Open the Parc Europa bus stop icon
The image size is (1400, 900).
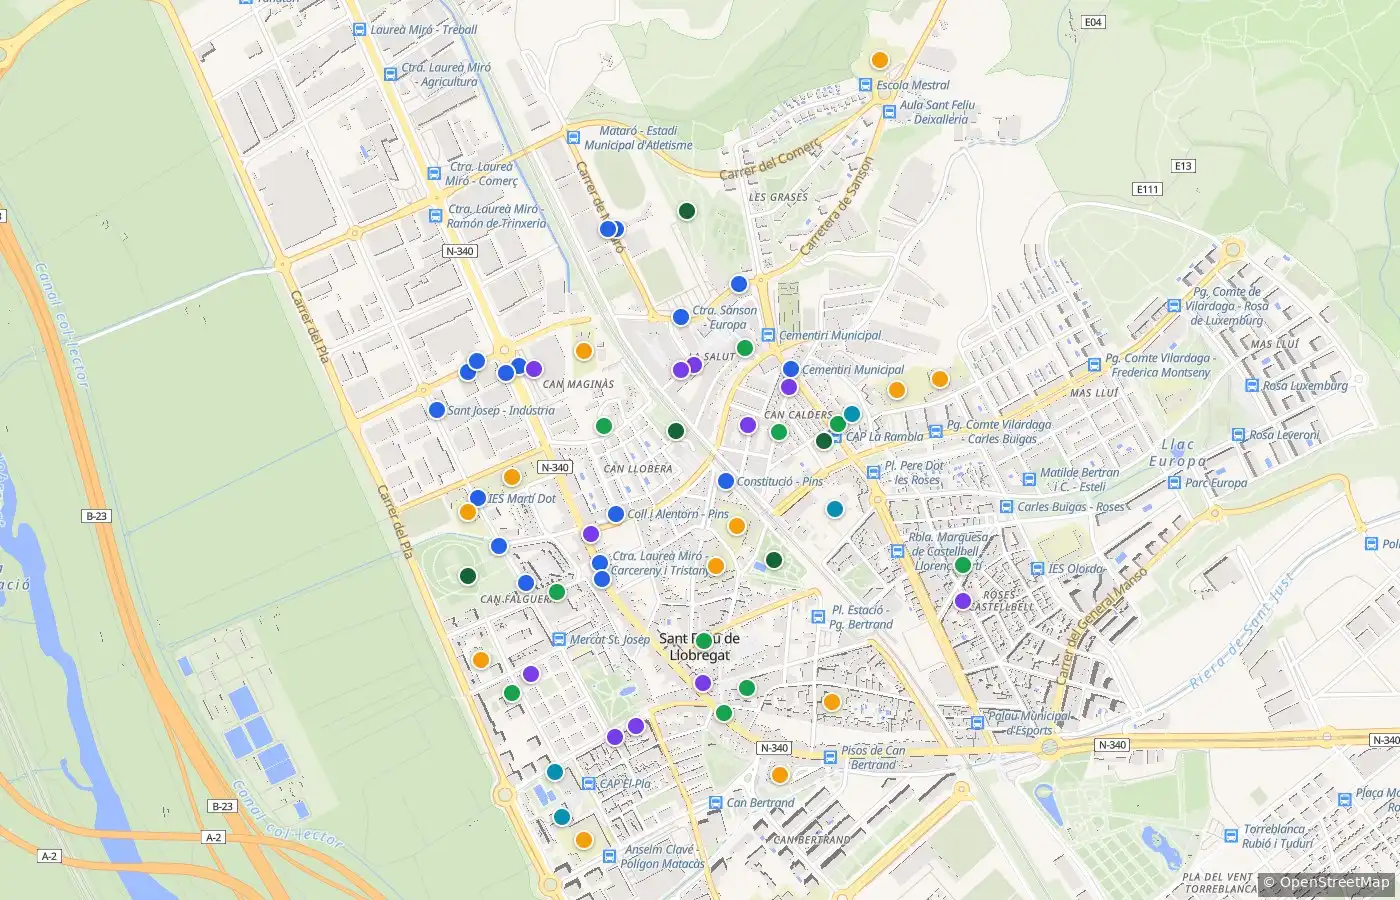[x=1175, y=483]
